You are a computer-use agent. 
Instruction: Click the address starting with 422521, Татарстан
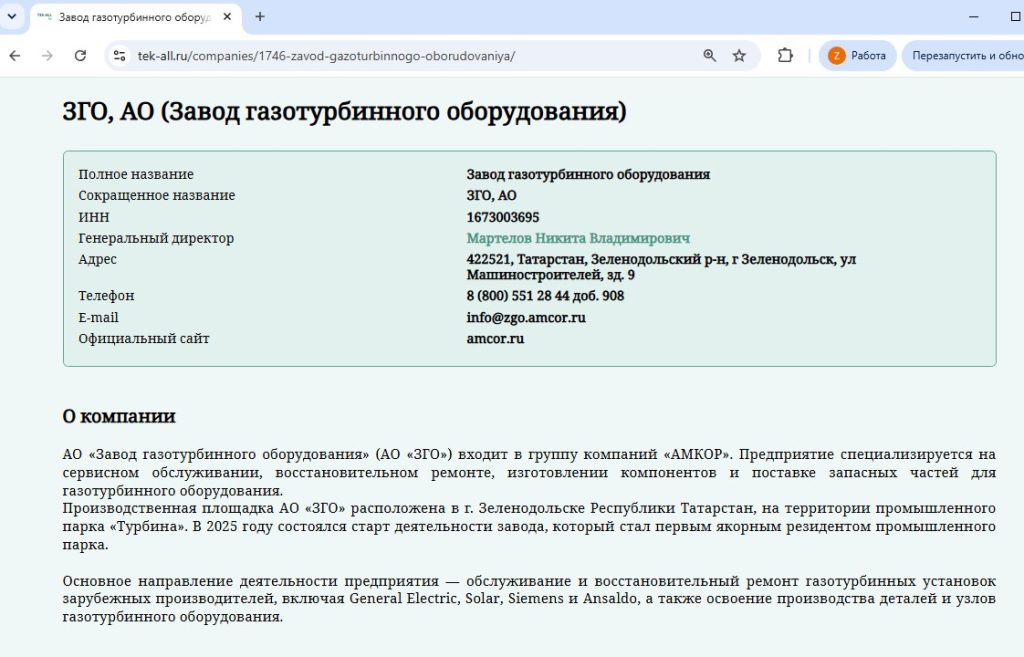coord(661,267)
